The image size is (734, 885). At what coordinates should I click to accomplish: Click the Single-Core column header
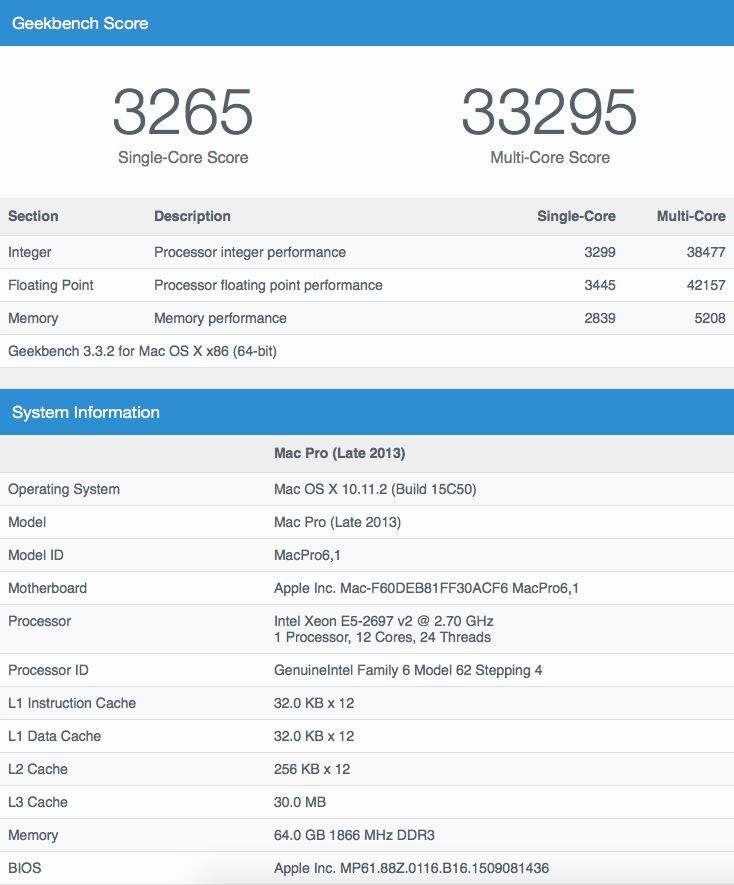[576, 216]
